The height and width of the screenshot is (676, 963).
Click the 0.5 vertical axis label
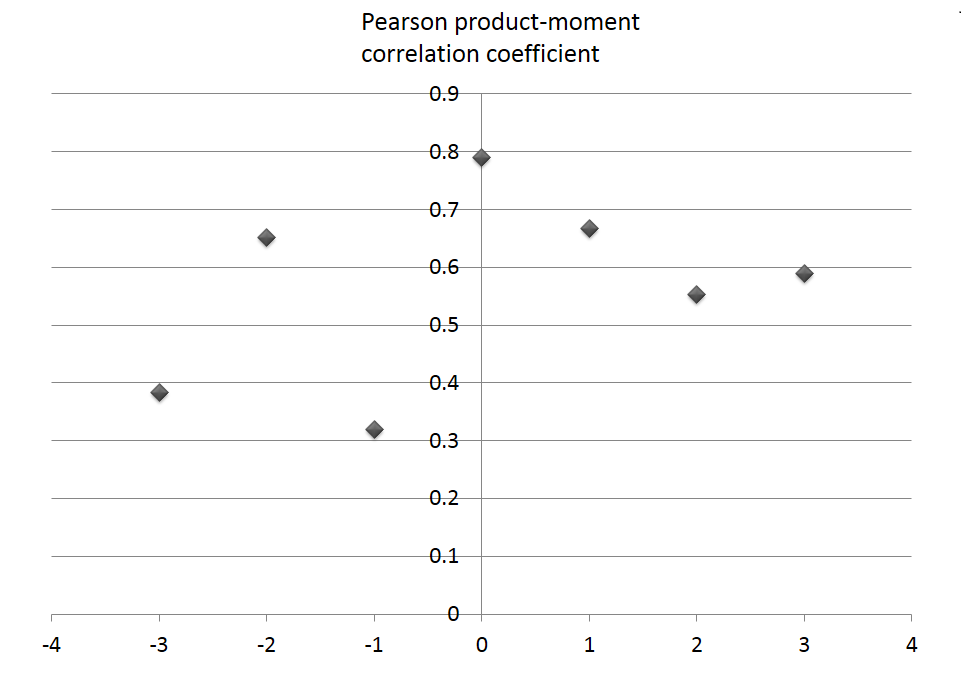tap(444, 325)
